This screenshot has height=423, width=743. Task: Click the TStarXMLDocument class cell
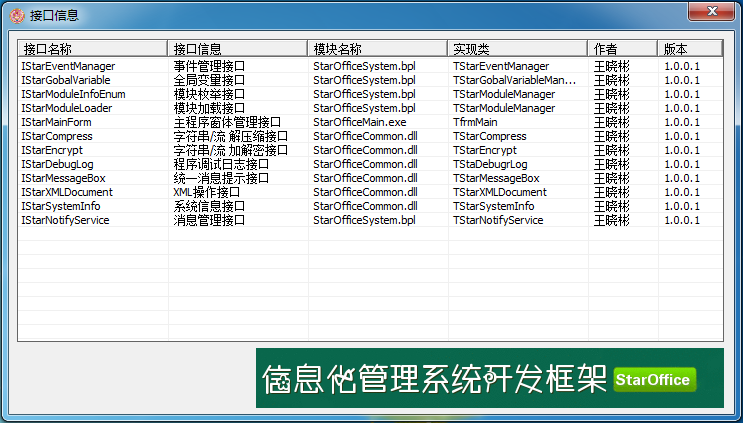click(x=500, y=192)
